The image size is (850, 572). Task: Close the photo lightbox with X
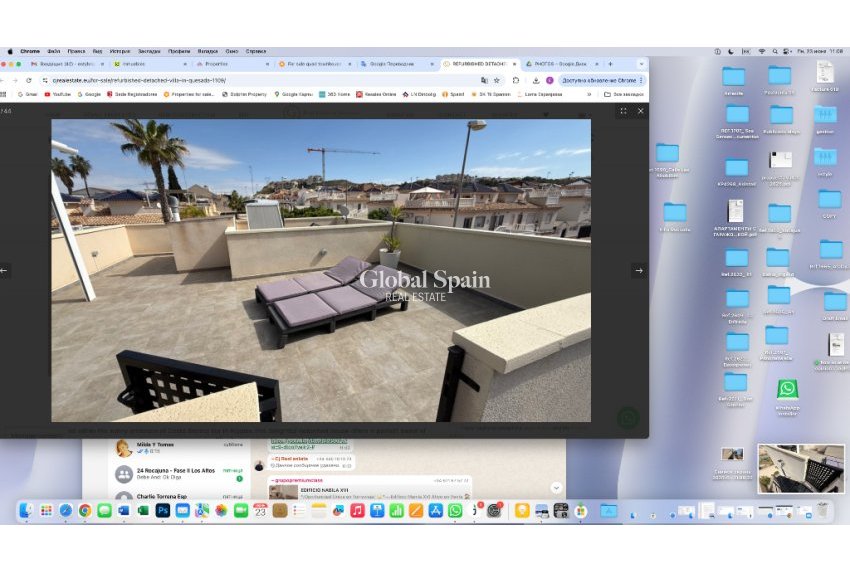641,111
